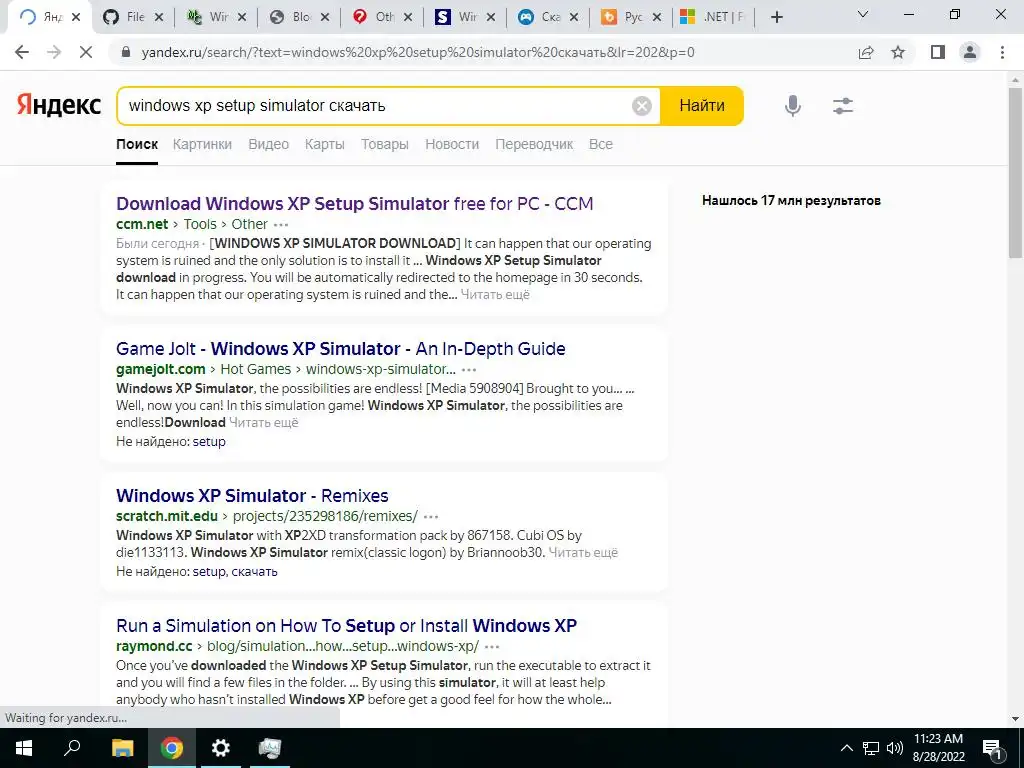Click the Yandex logo
Viewport: 1024px width, 768px height.
click(59, 105)
